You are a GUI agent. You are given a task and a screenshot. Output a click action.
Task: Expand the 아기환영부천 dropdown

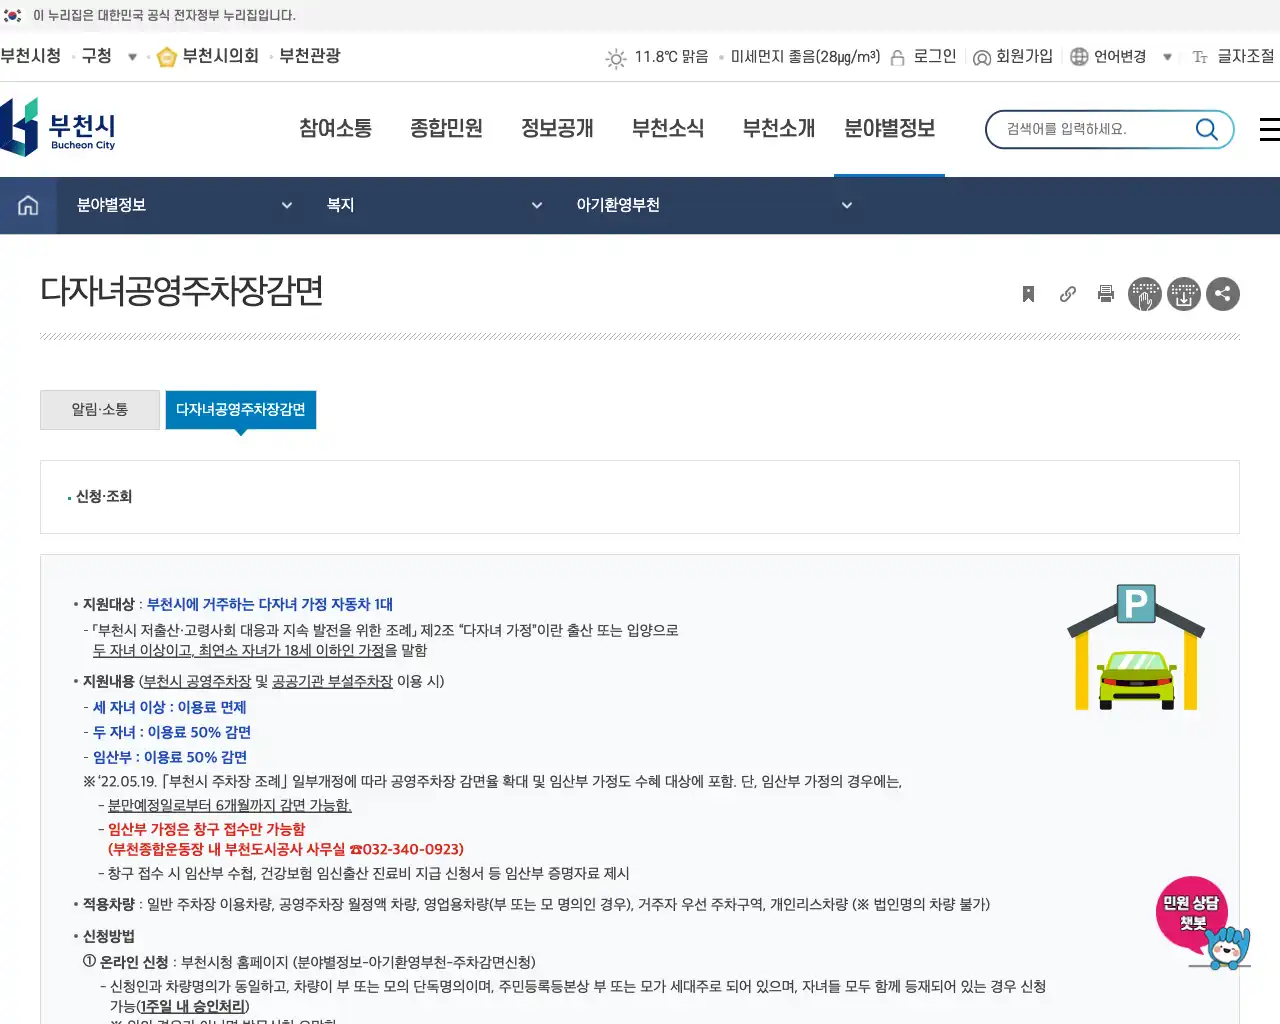tap(847, 205)
